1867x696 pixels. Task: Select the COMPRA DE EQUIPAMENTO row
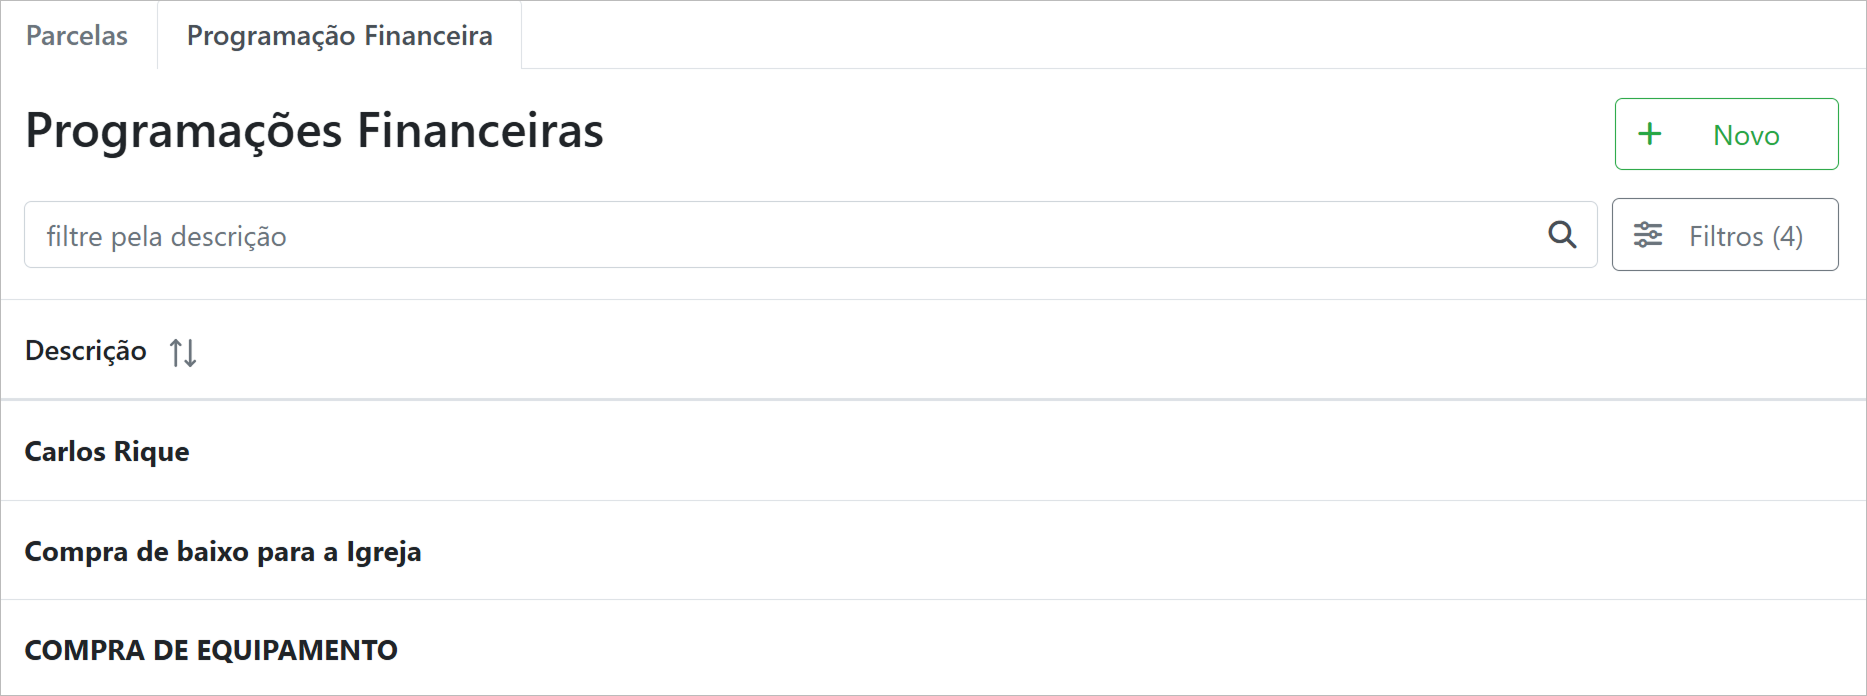[x=211, y=650]
